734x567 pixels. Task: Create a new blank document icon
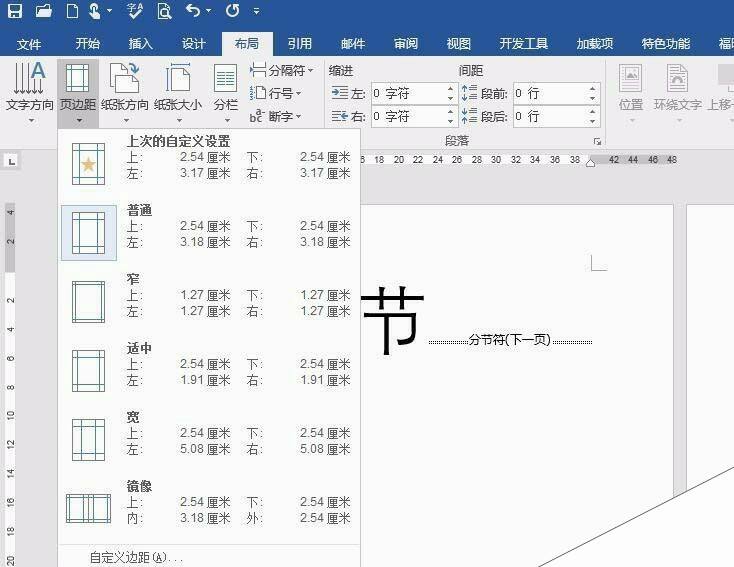(x=72, y=10)
